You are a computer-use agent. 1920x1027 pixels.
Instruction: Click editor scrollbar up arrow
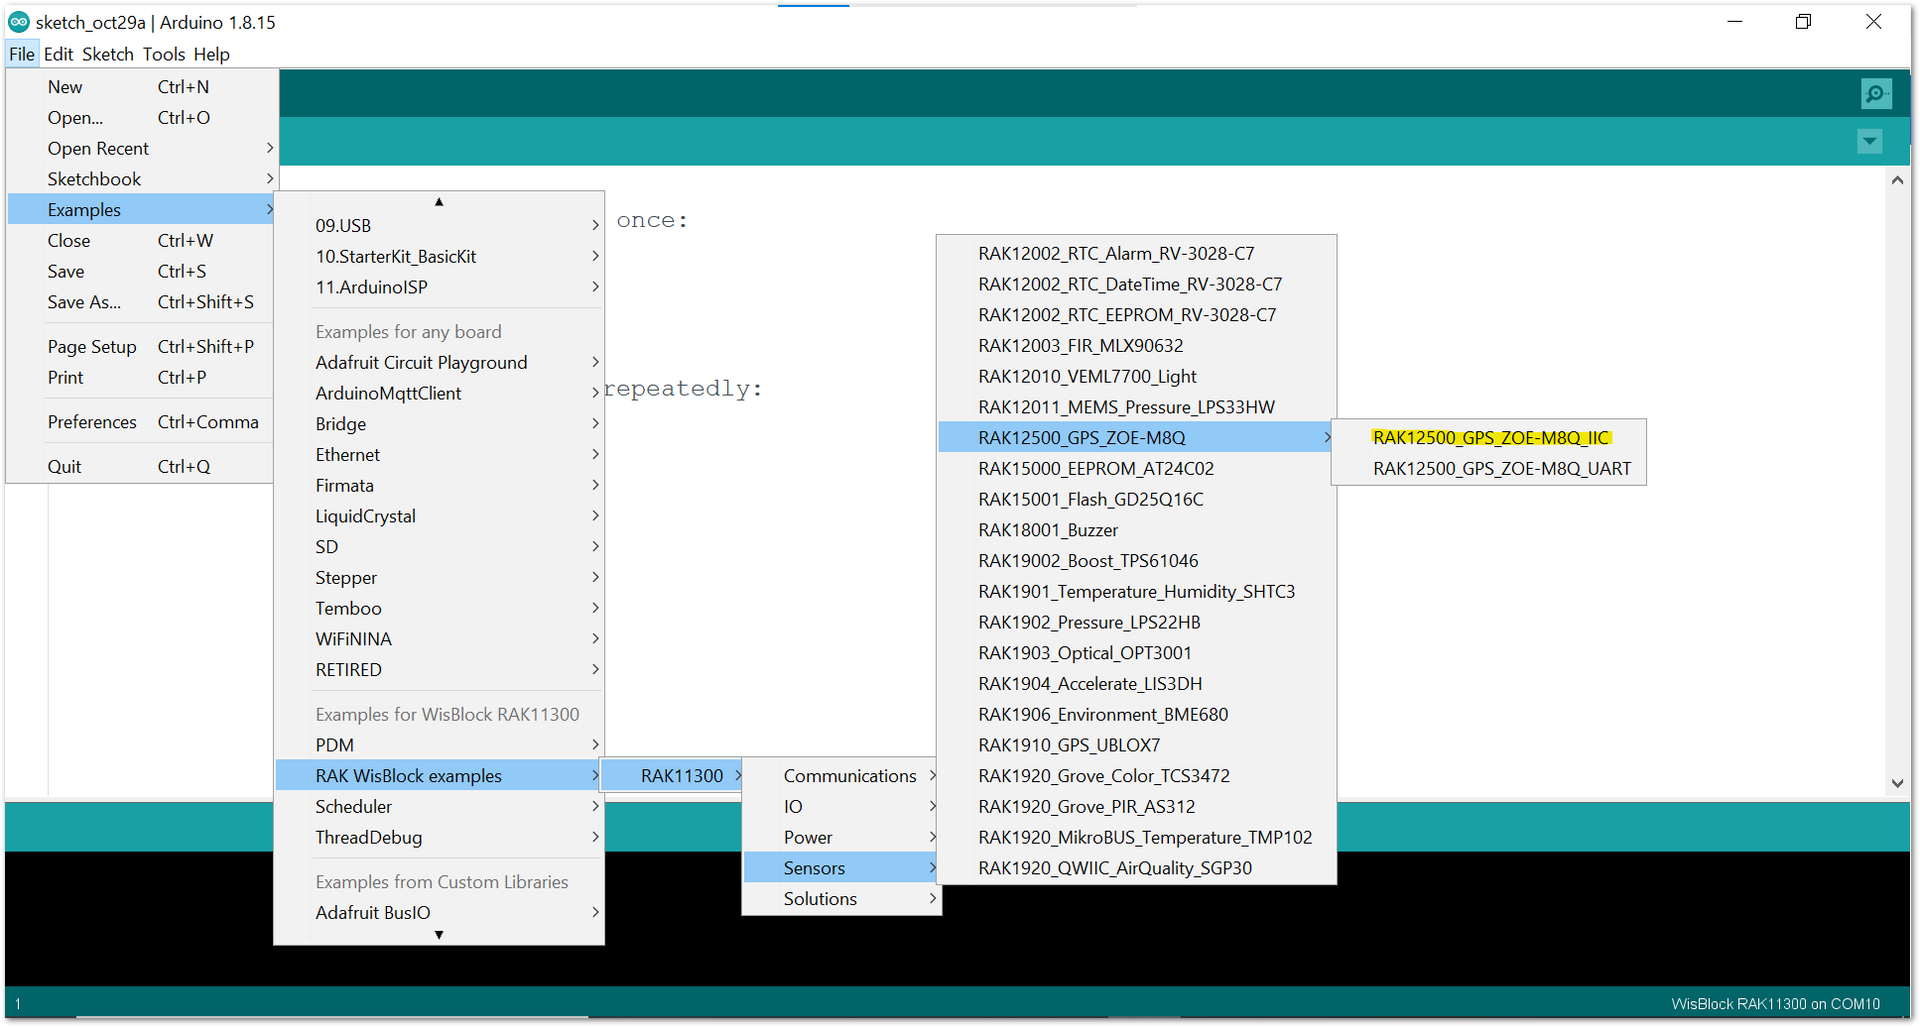[x=1897, y=180]
